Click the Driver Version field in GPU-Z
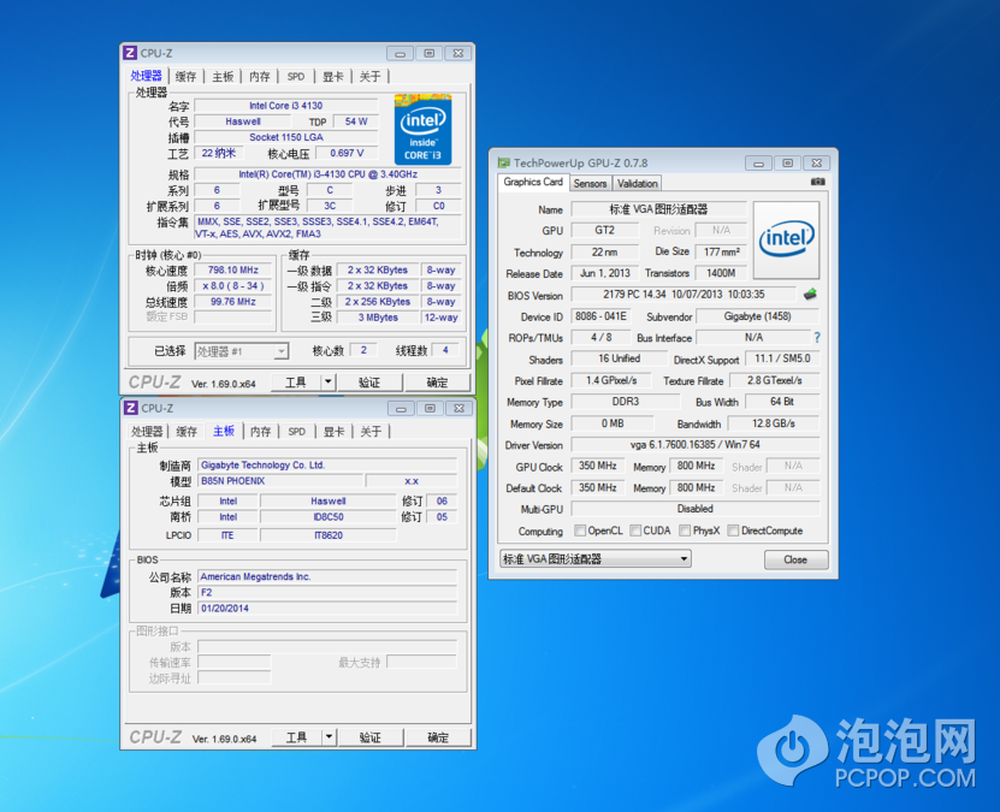 click(x=695, y=445)
